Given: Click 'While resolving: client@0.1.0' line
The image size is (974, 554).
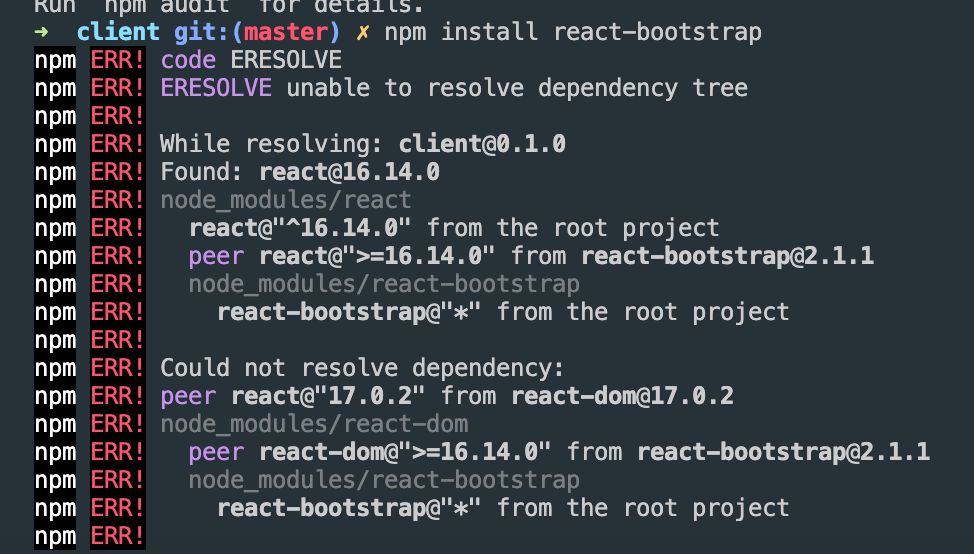Looking at the screenshot, I should pyautogui.click(x=363, y=144).
